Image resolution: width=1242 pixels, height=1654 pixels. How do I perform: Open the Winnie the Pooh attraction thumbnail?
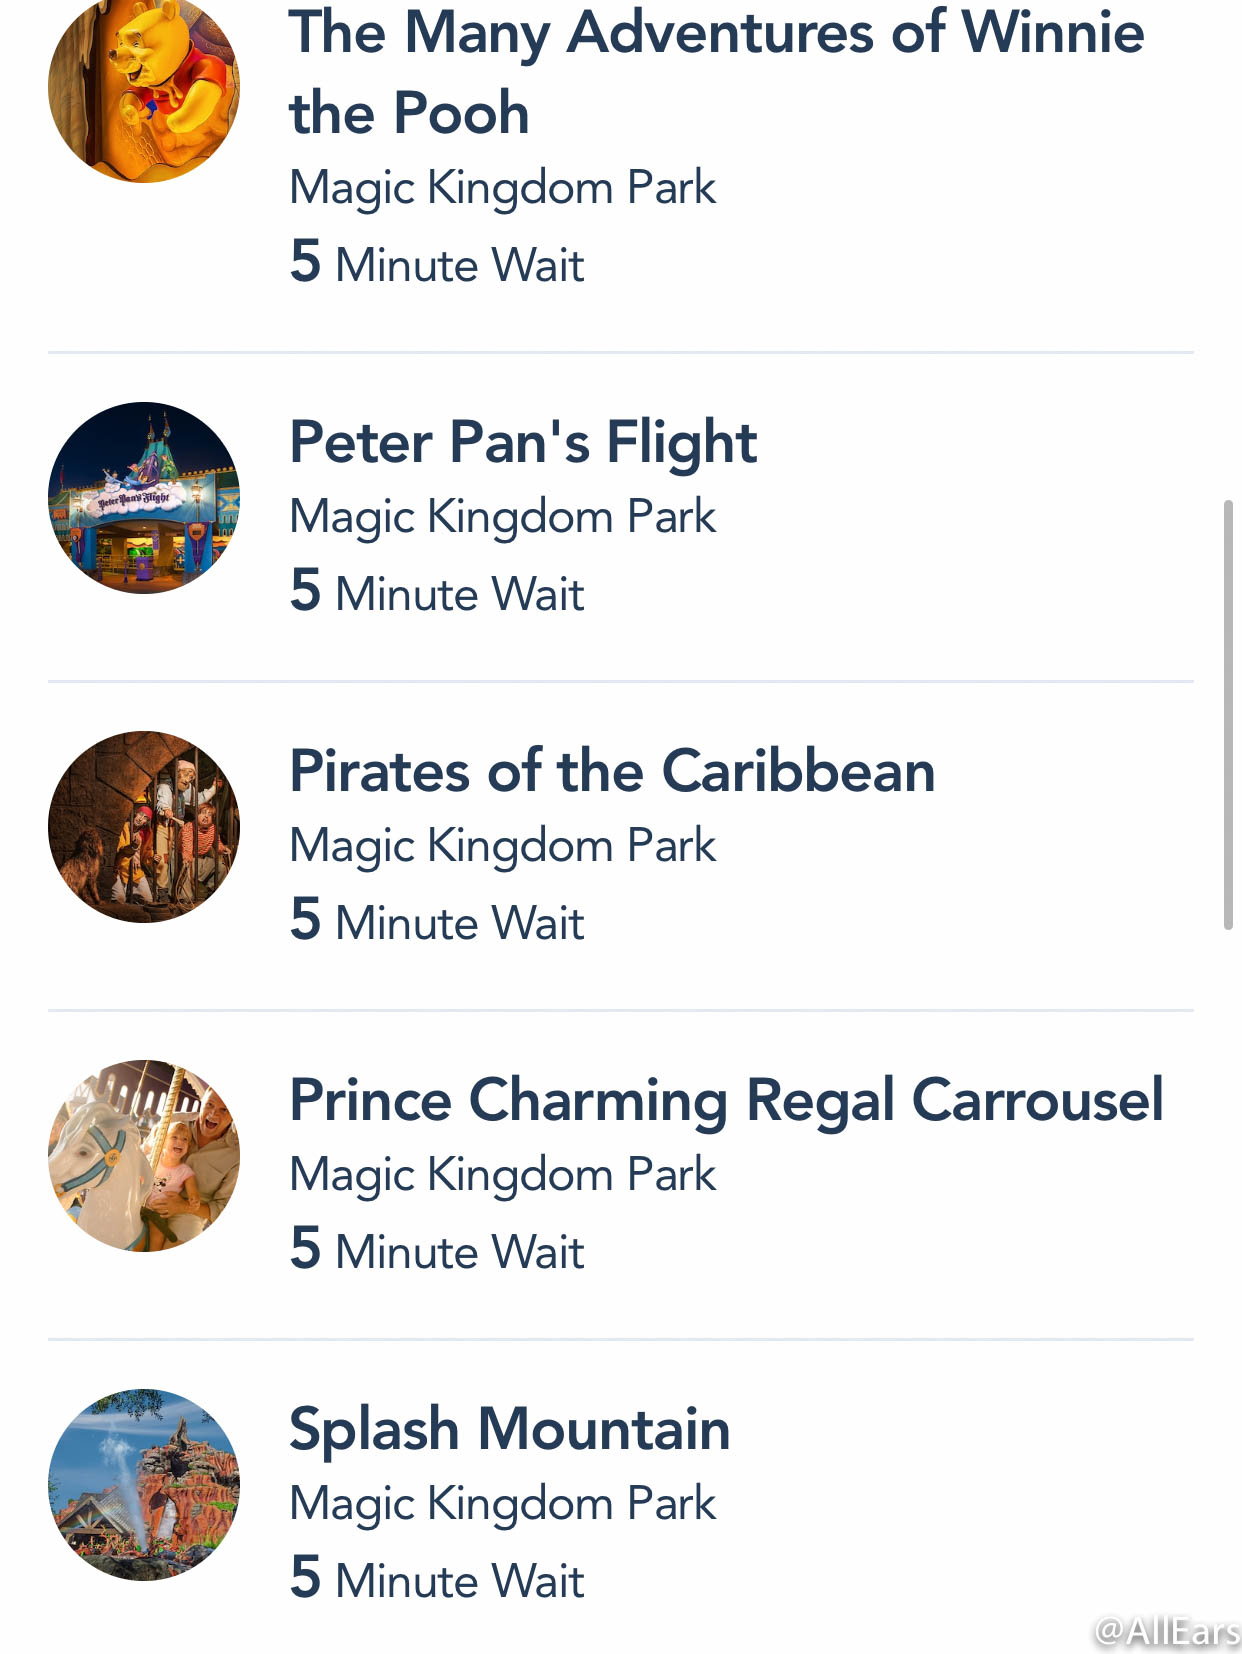[x=144, y=88]
